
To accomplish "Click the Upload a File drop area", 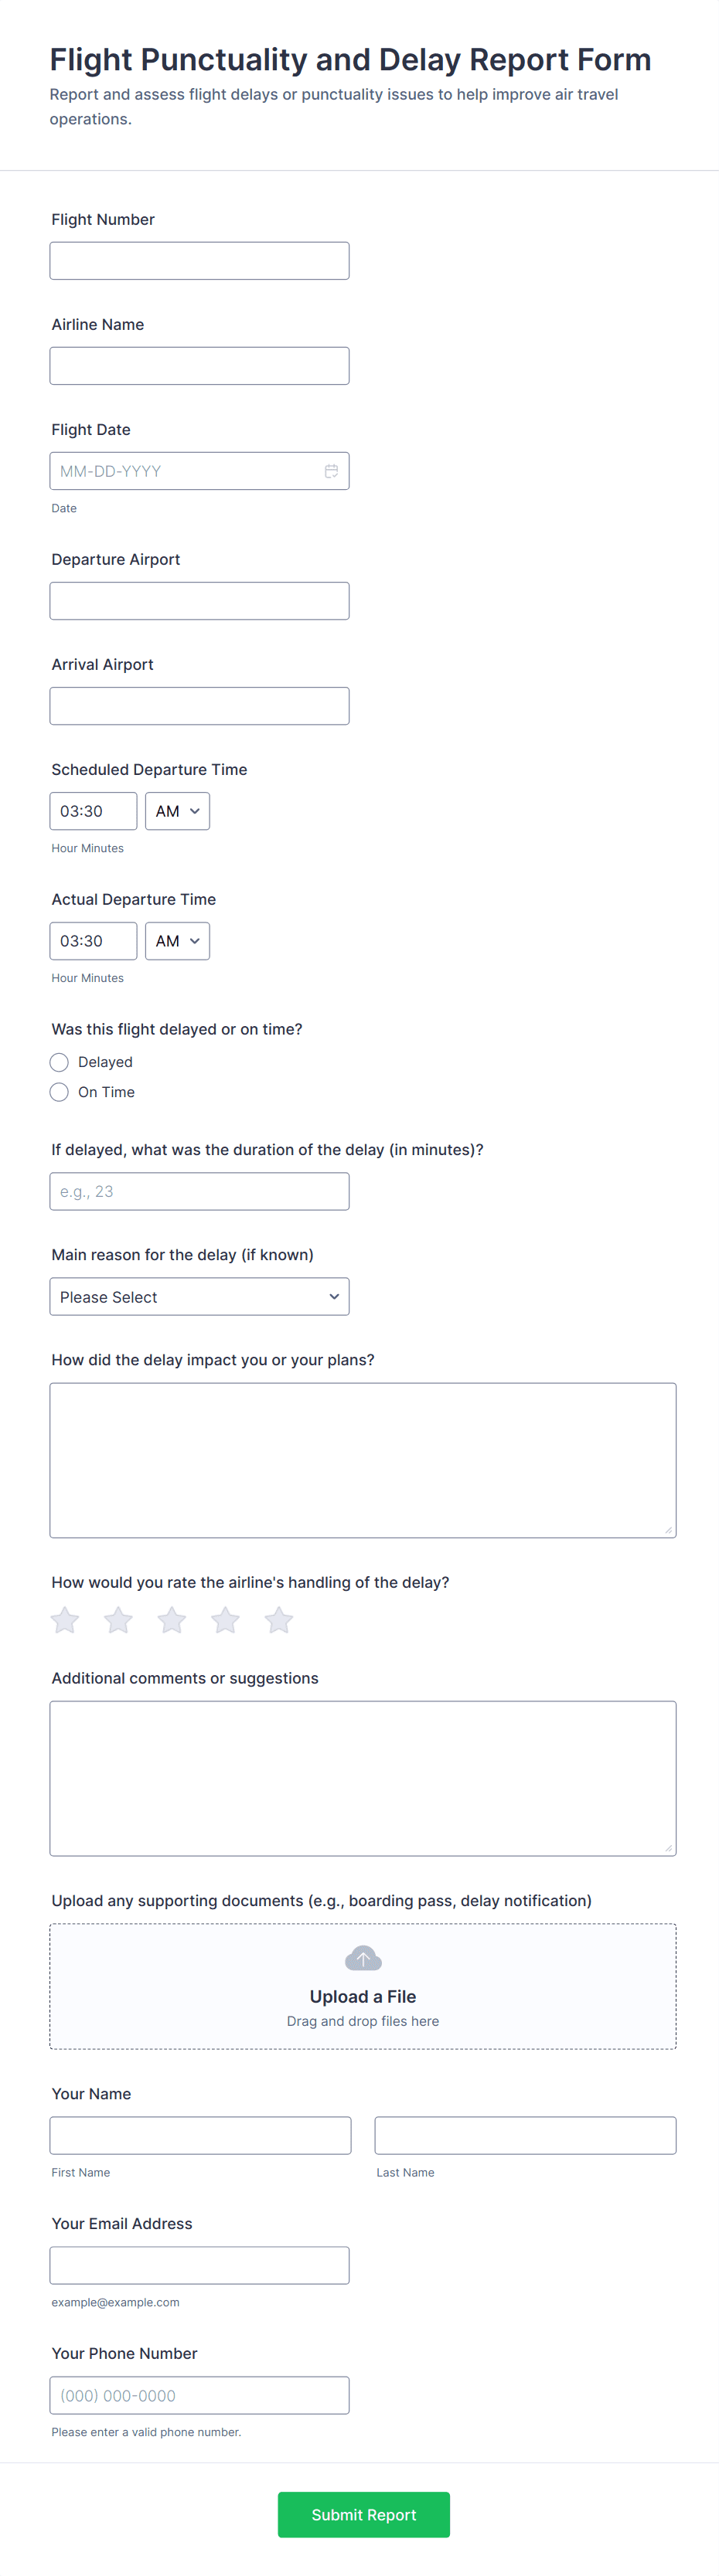I will (x=363, y=1987).
